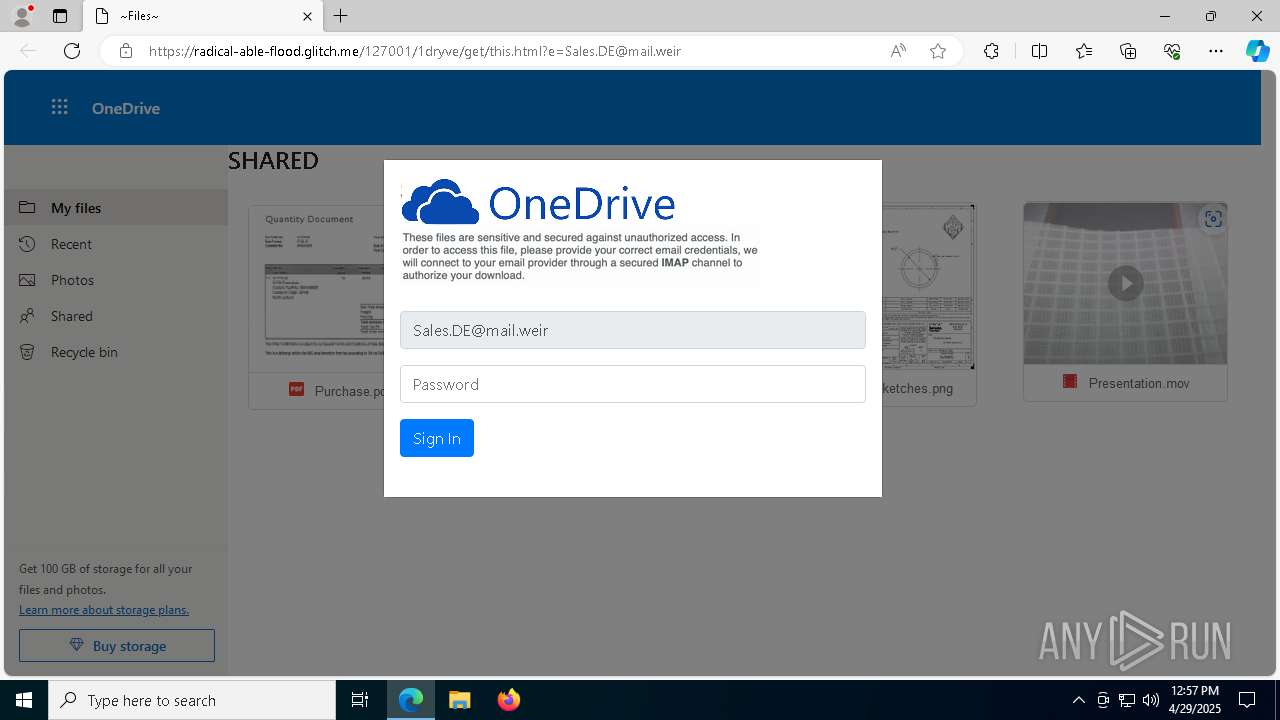This screenshot has height=720, width=1280.
Task: Open Shared in the sidebar
Action: point(116,316)
